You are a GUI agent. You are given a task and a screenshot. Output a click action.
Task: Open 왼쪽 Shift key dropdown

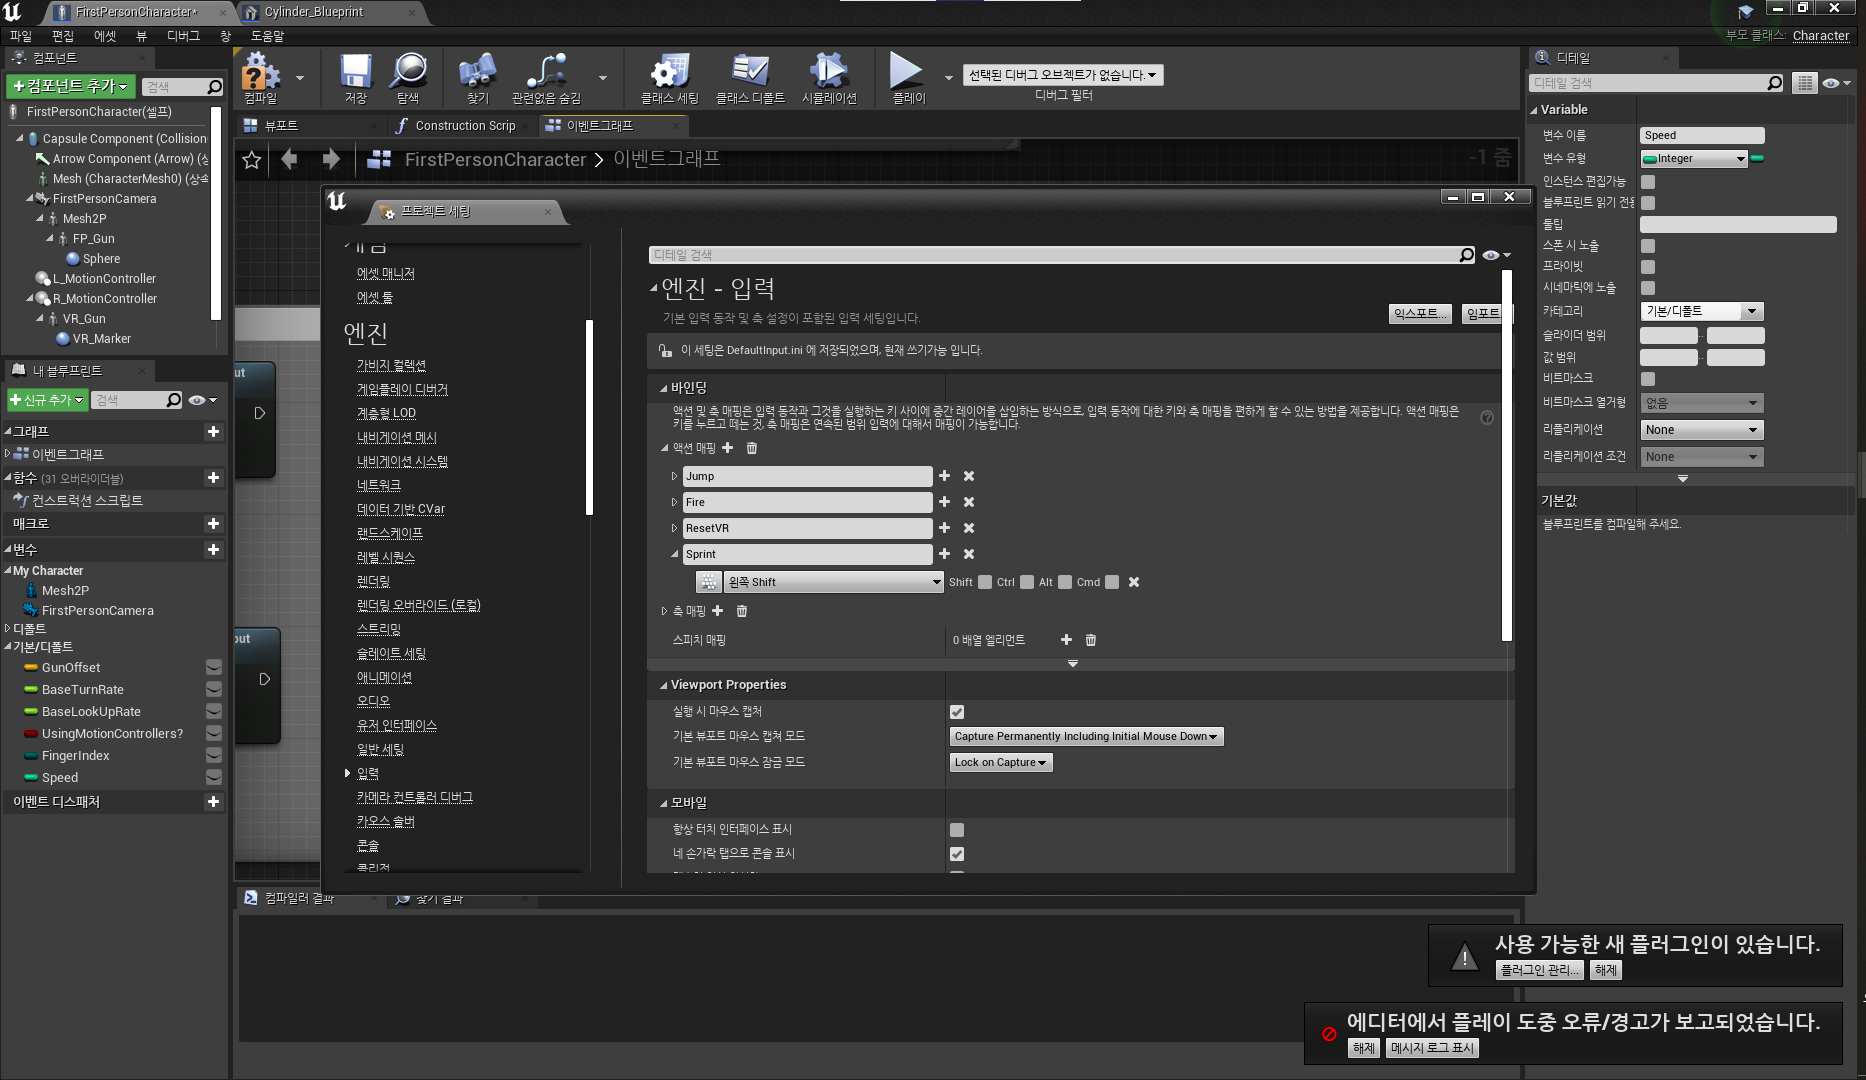(834, 582)
